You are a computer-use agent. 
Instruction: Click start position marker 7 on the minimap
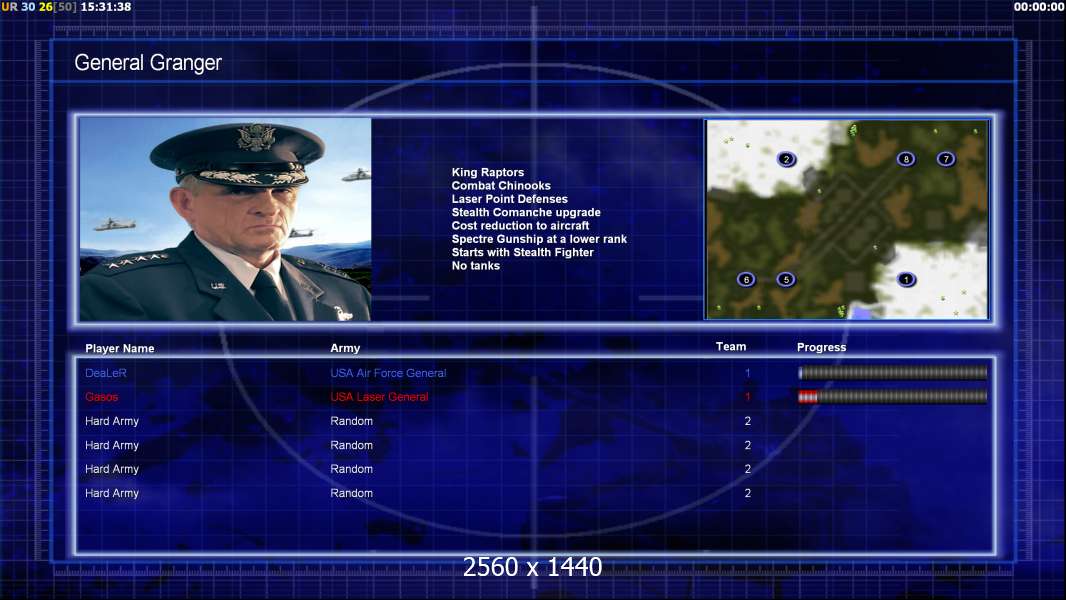pyautogui.click(x=946, y=159)
